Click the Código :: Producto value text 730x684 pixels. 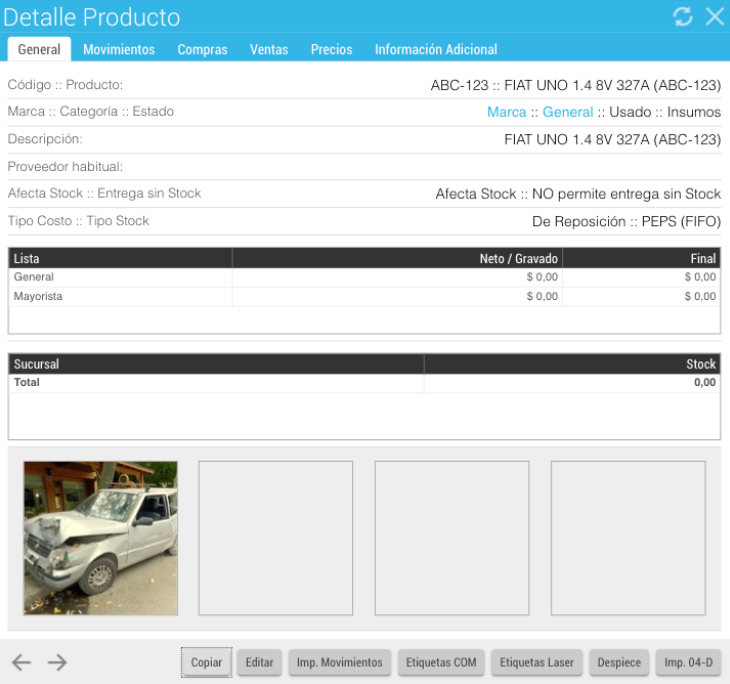click(575, 85)
